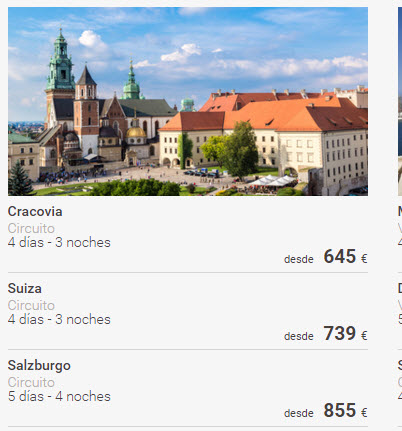Click Suiza's 4 días - 3 noches text
The width and height of the screenshot is (402, 431).
click(x=59, y=319)
